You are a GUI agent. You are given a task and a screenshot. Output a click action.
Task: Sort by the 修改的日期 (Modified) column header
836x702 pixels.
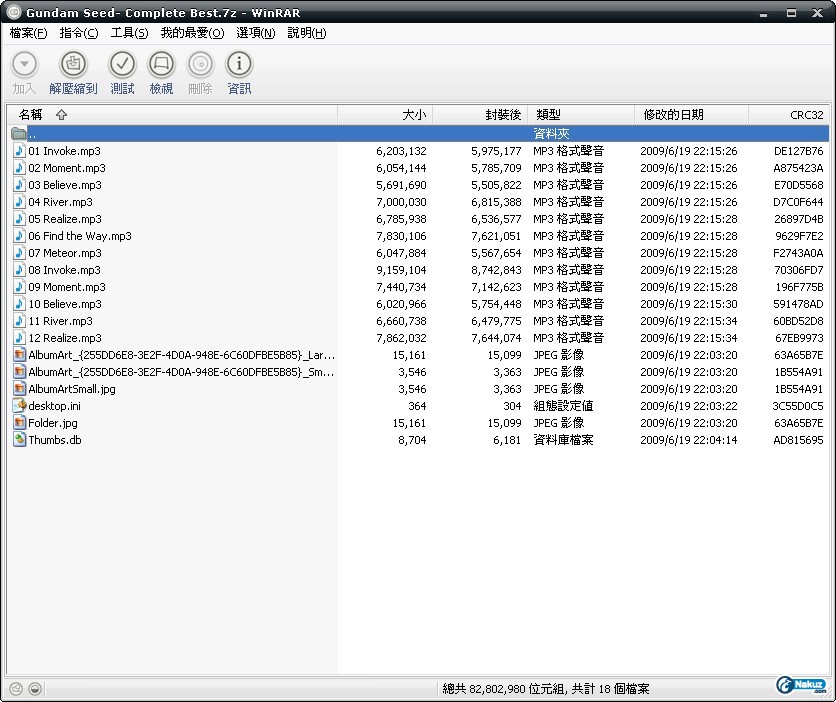point(692,115)
